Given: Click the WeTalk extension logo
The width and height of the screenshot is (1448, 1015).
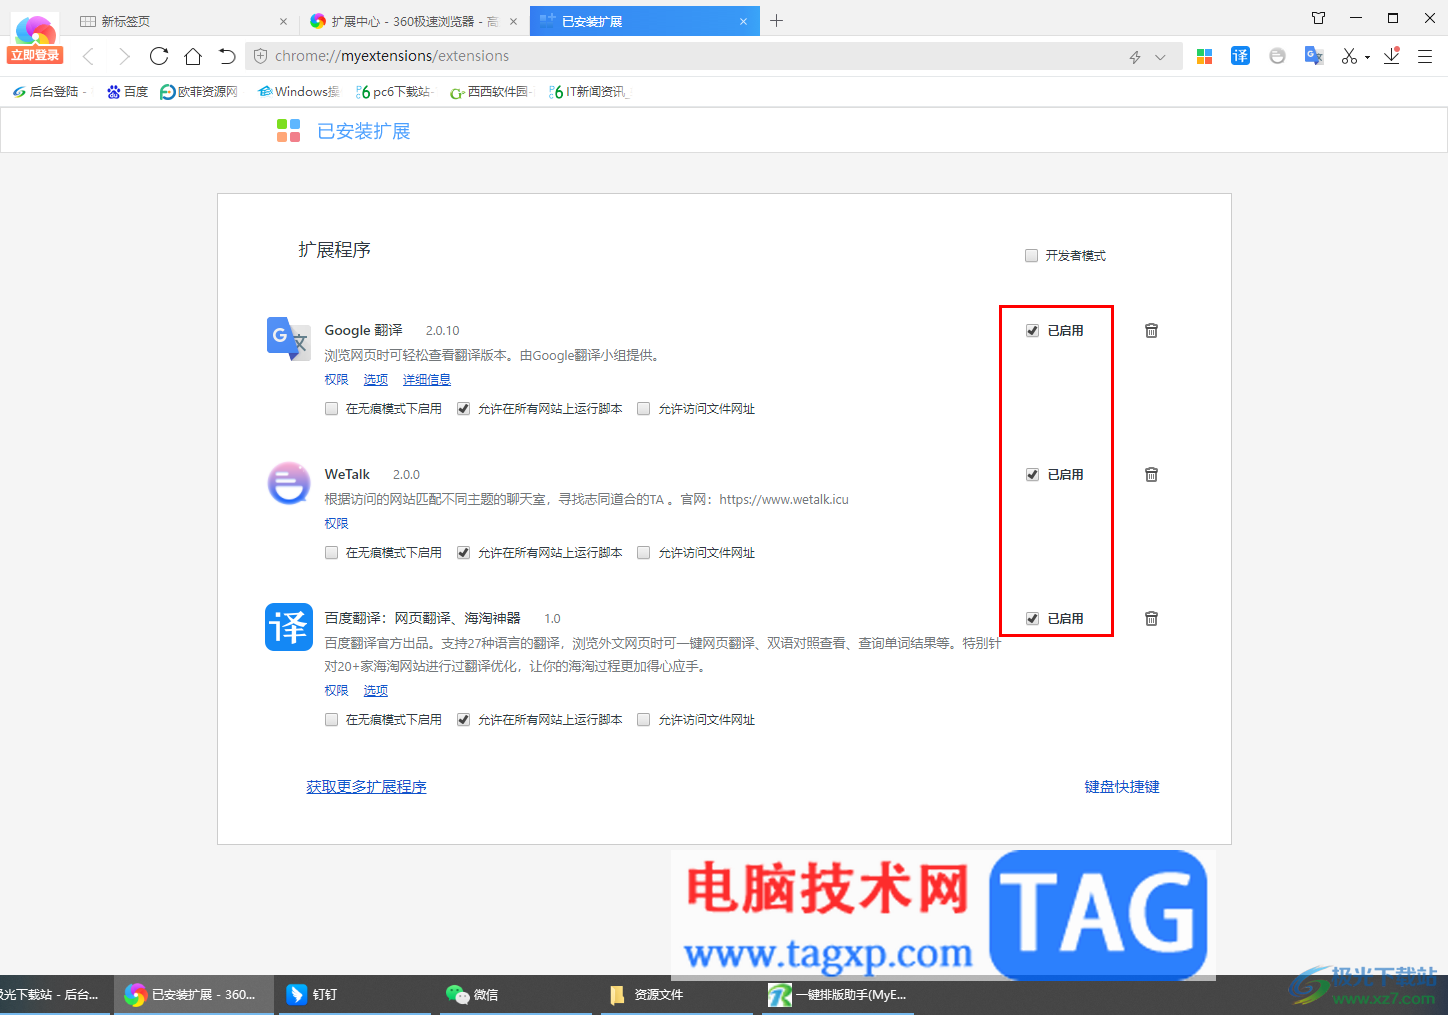Looking at the screenshot, I should (x=289, y=483).
